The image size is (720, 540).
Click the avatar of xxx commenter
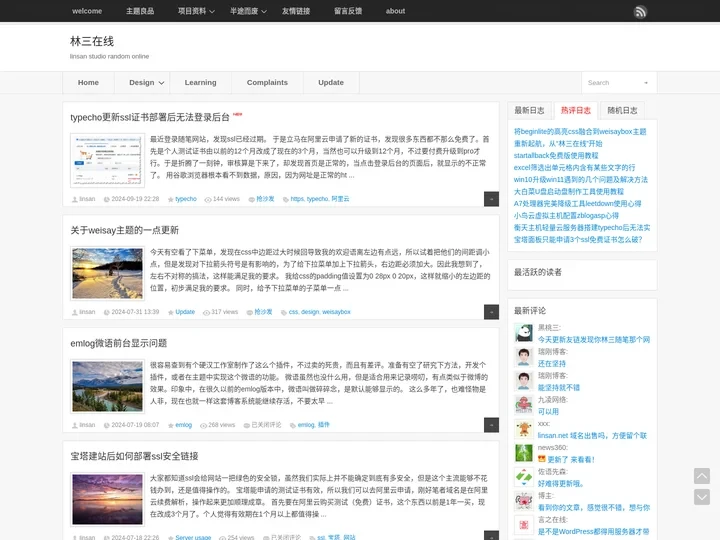coord(523,429)
